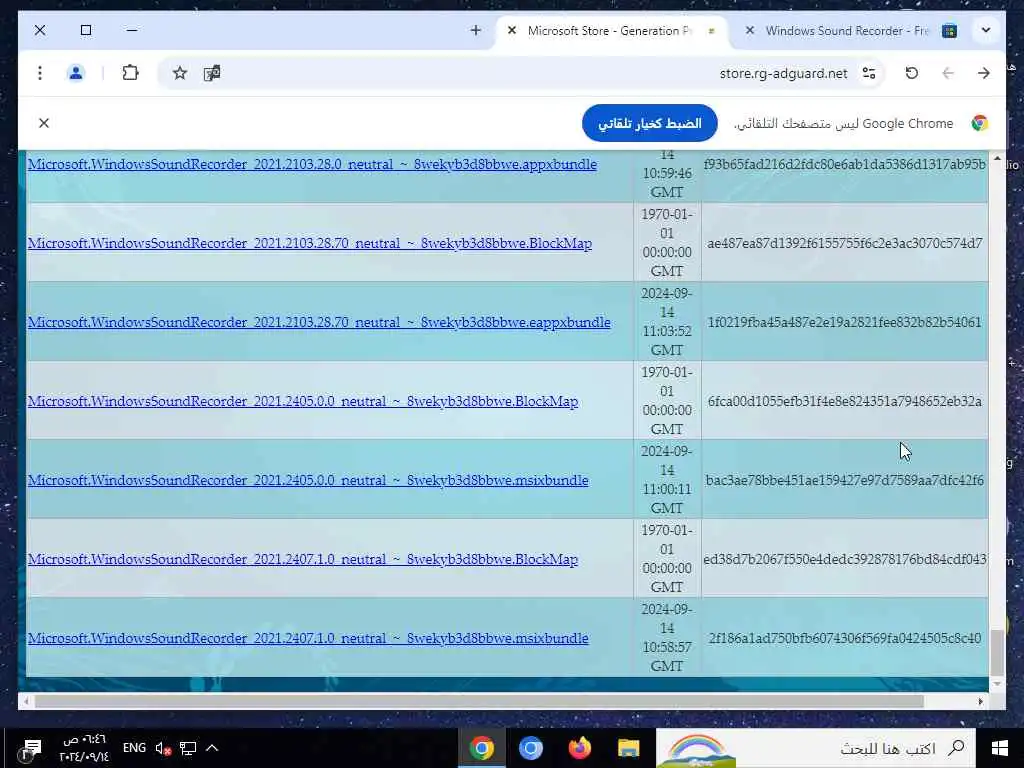This screenshot has height=768, width=1024.
Task: Select hash text starting with f93b65fad216
Action: click(844, 164)
